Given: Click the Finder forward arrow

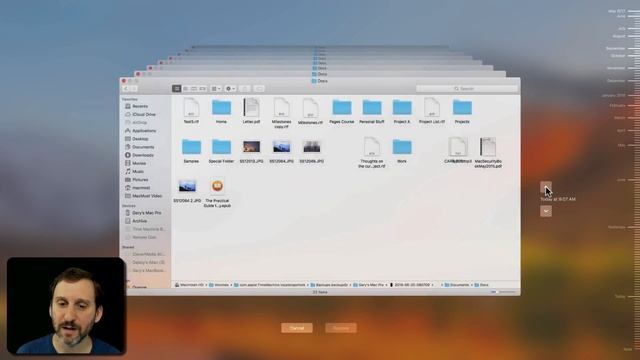Looking at the screenshot, I should pos(134,89).
